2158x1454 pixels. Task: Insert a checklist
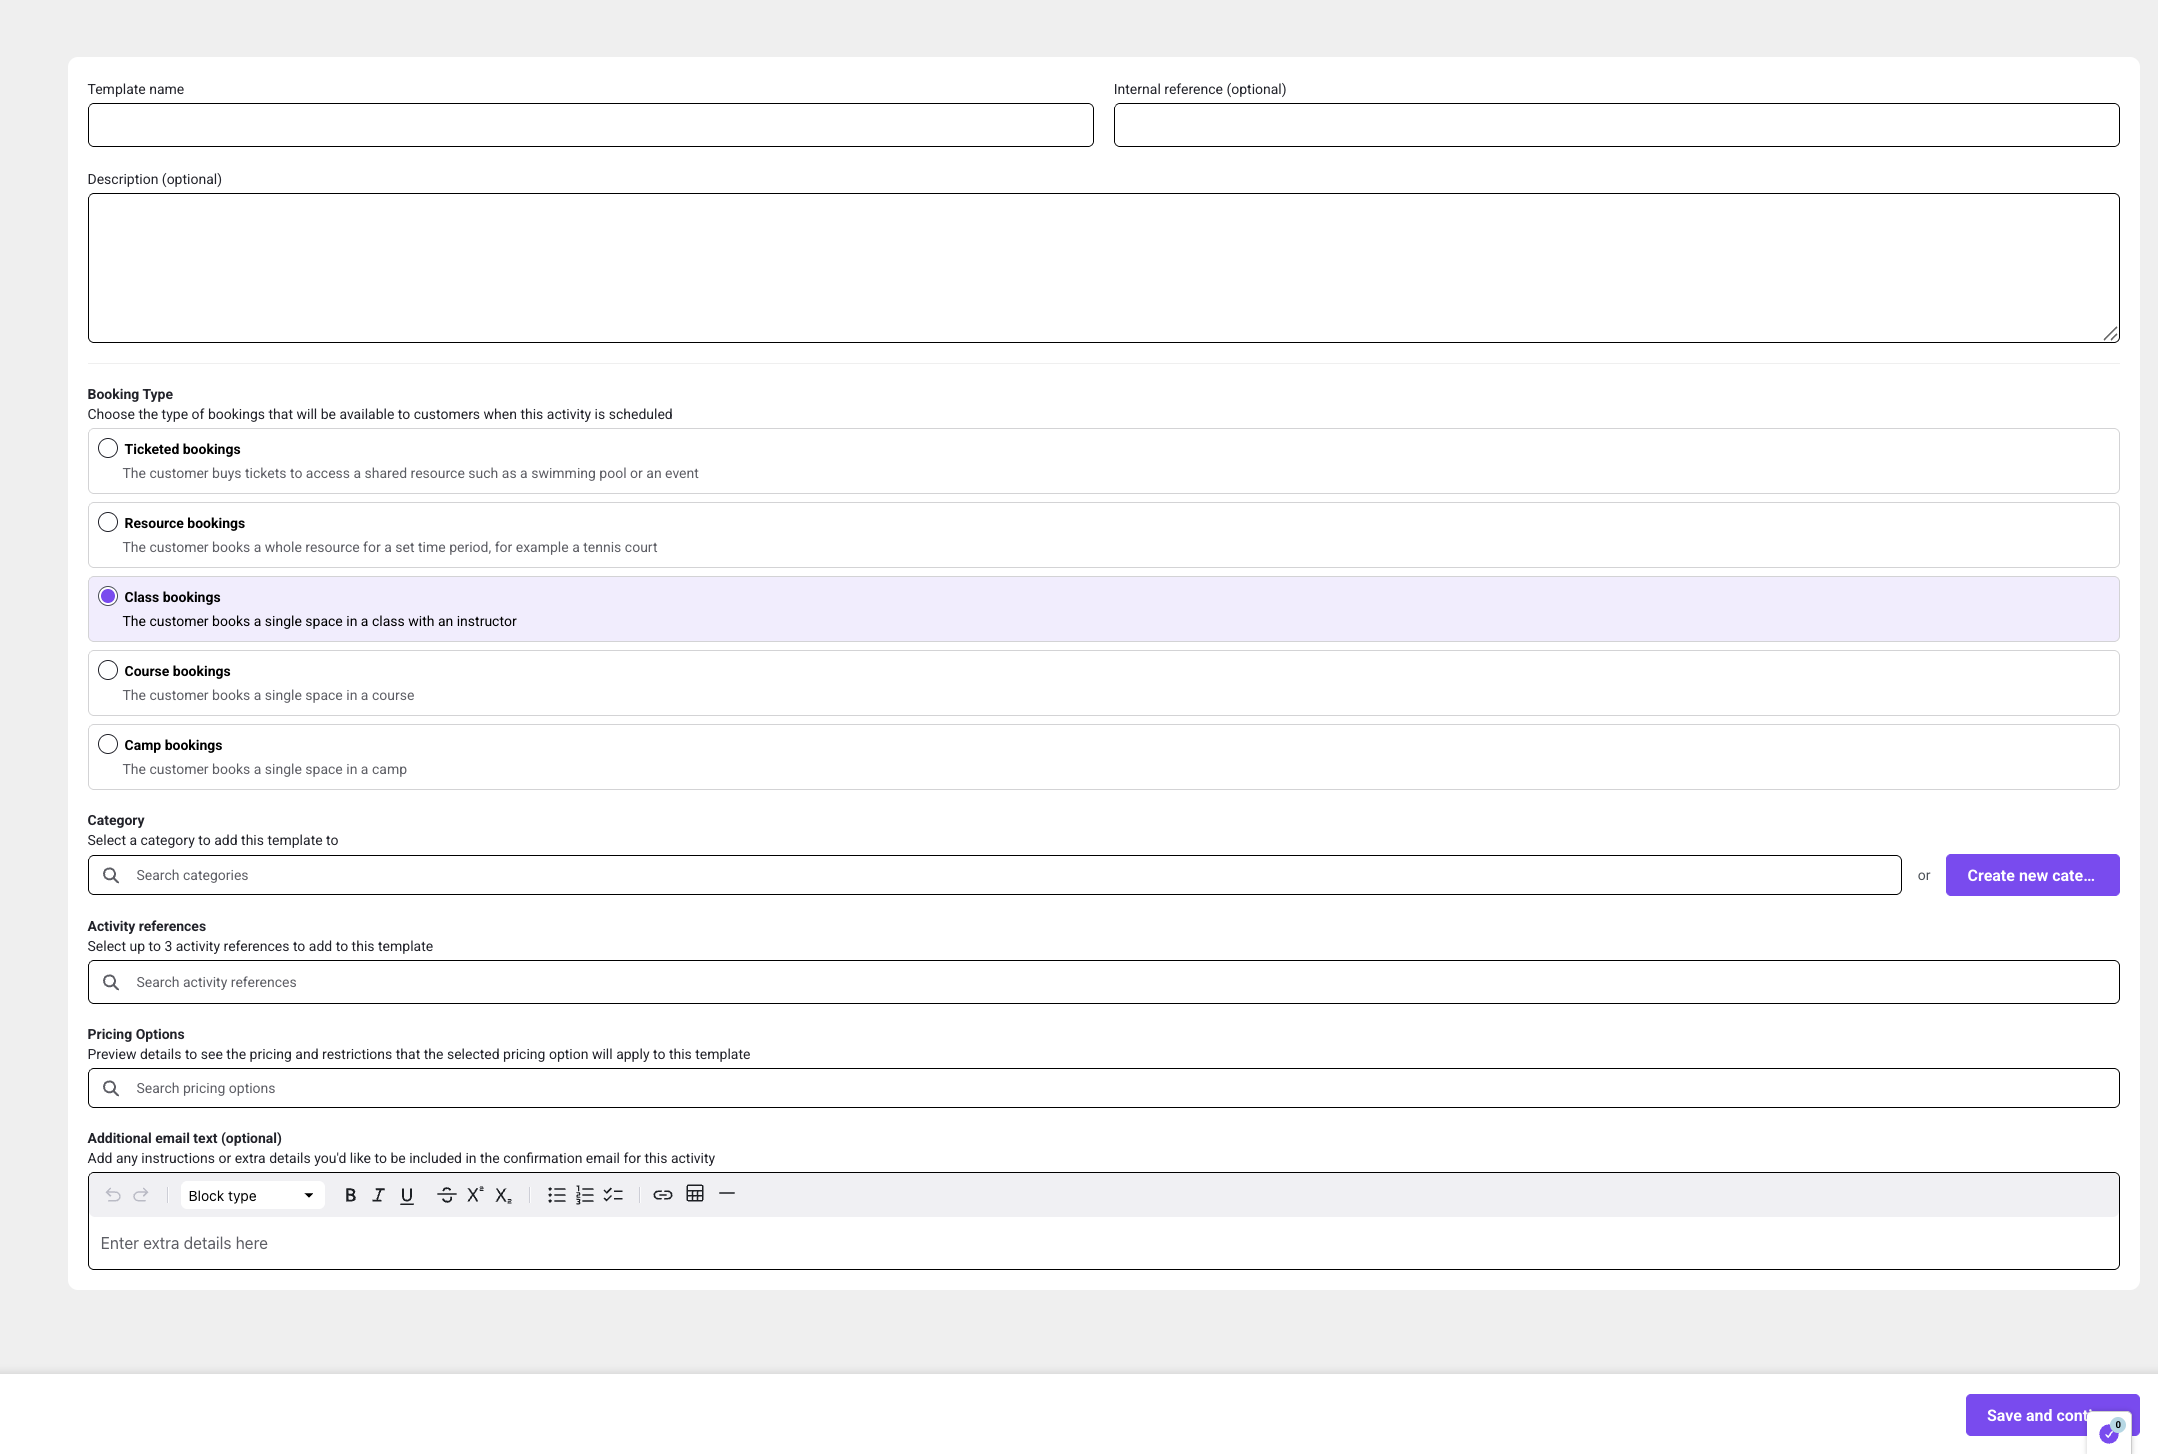tap(613, 1195)
